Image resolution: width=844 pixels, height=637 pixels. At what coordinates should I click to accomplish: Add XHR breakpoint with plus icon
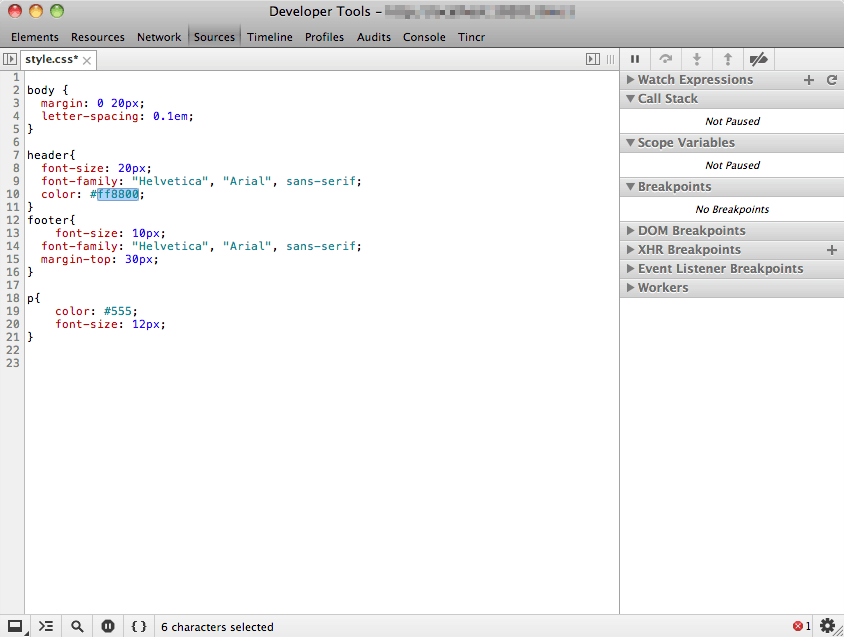point(832,250)
